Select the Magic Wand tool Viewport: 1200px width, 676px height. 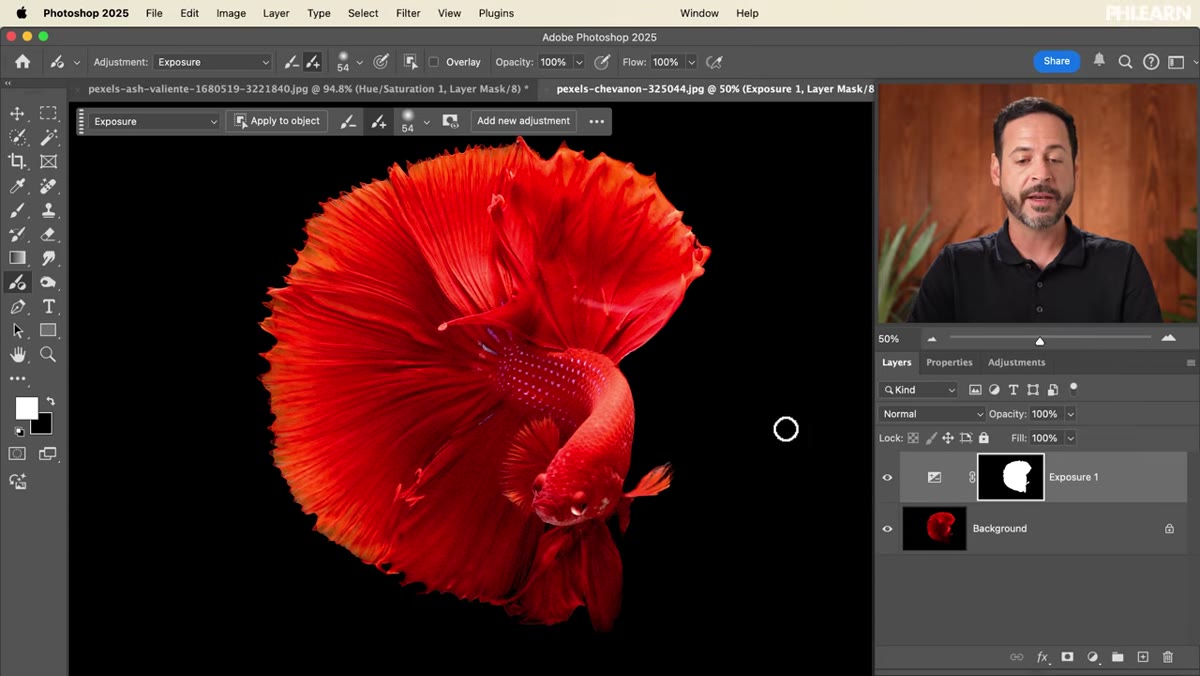click(48, 137)
